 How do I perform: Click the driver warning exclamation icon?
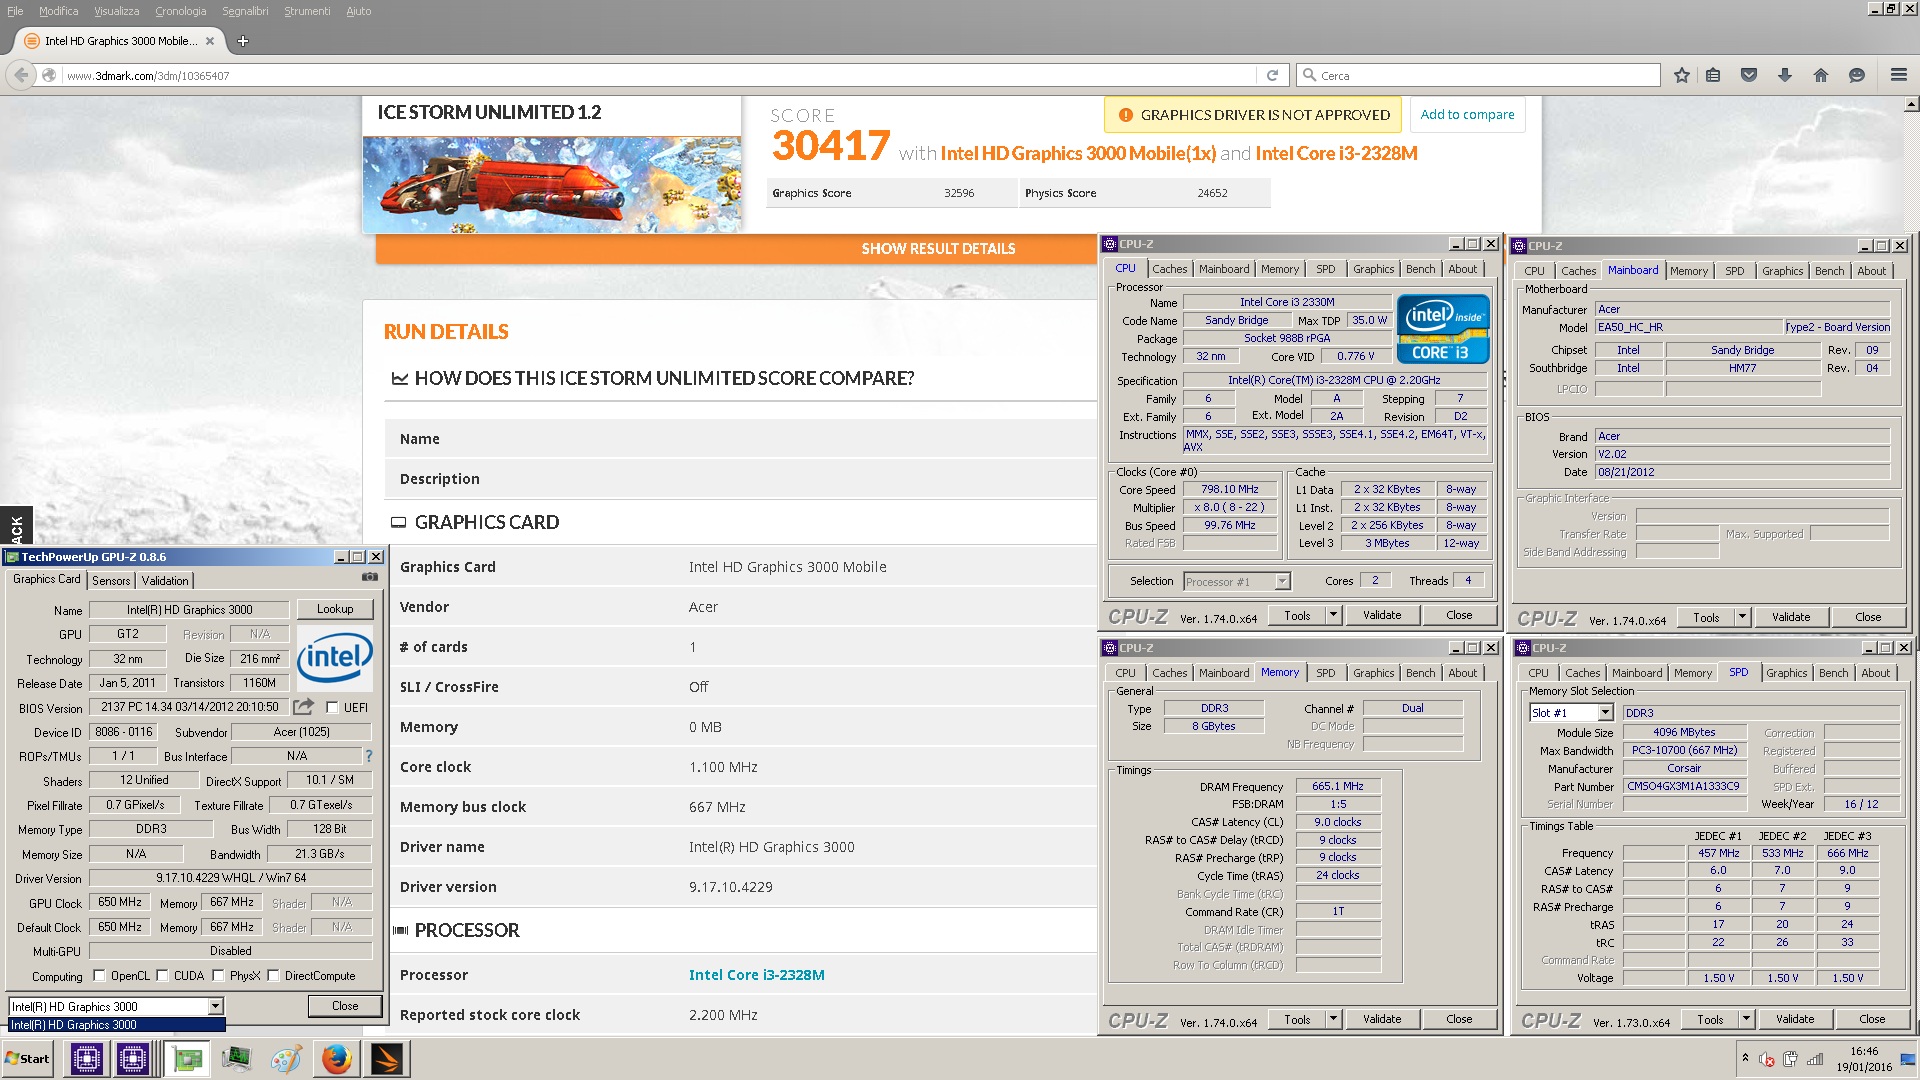(1125, 115)
